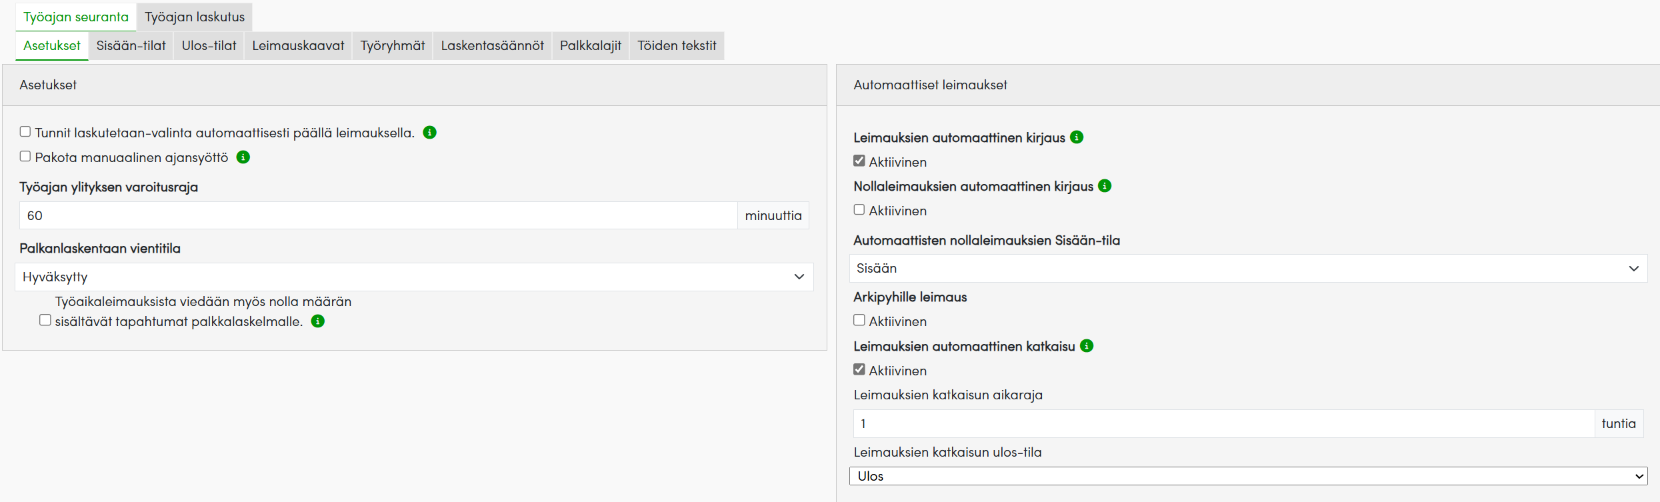
Task: Click Työajan ylityksen varoitusraja minutes field
Action: pos(378,216)
